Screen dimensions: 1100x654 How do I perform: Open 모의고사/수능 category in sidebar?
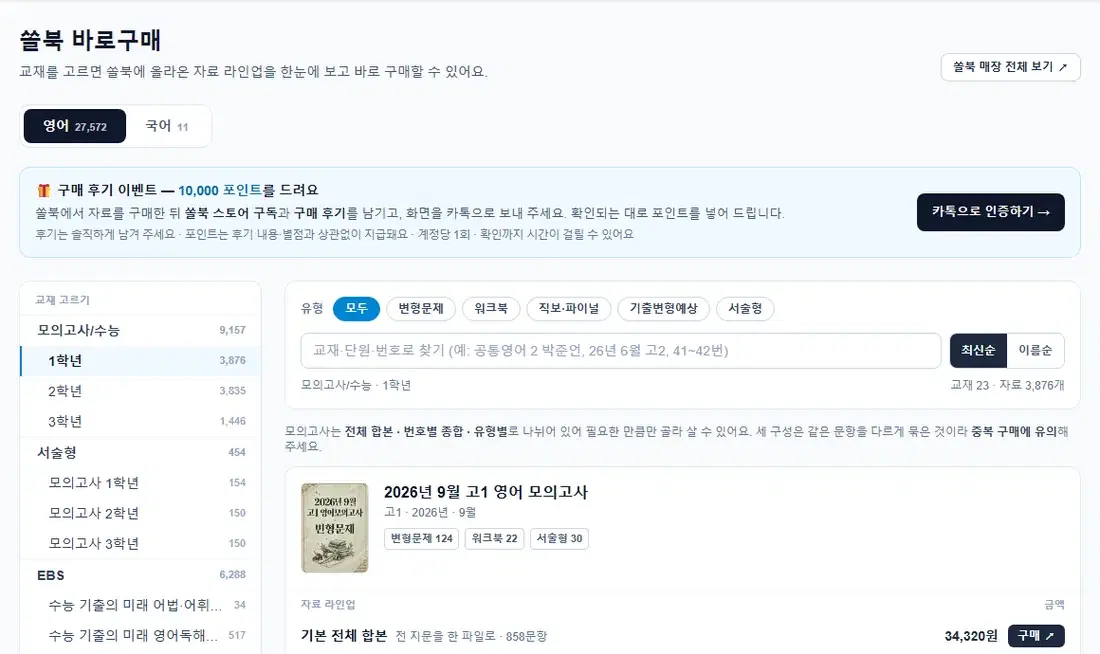140,330
